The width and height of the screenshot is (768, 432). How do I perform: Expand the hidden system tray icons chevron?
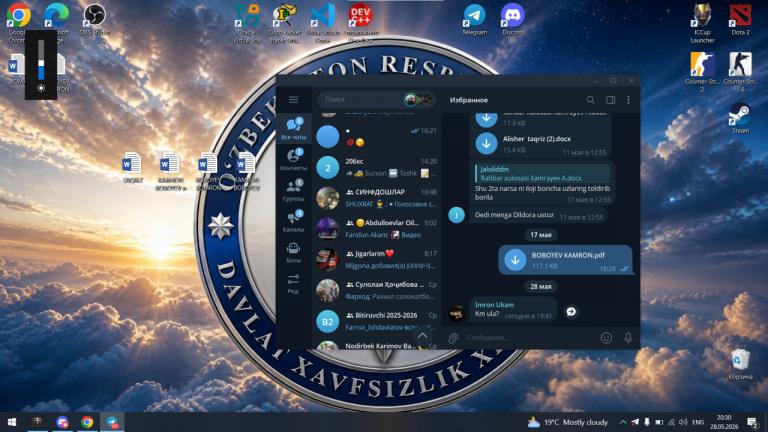(x=623, y=422)
